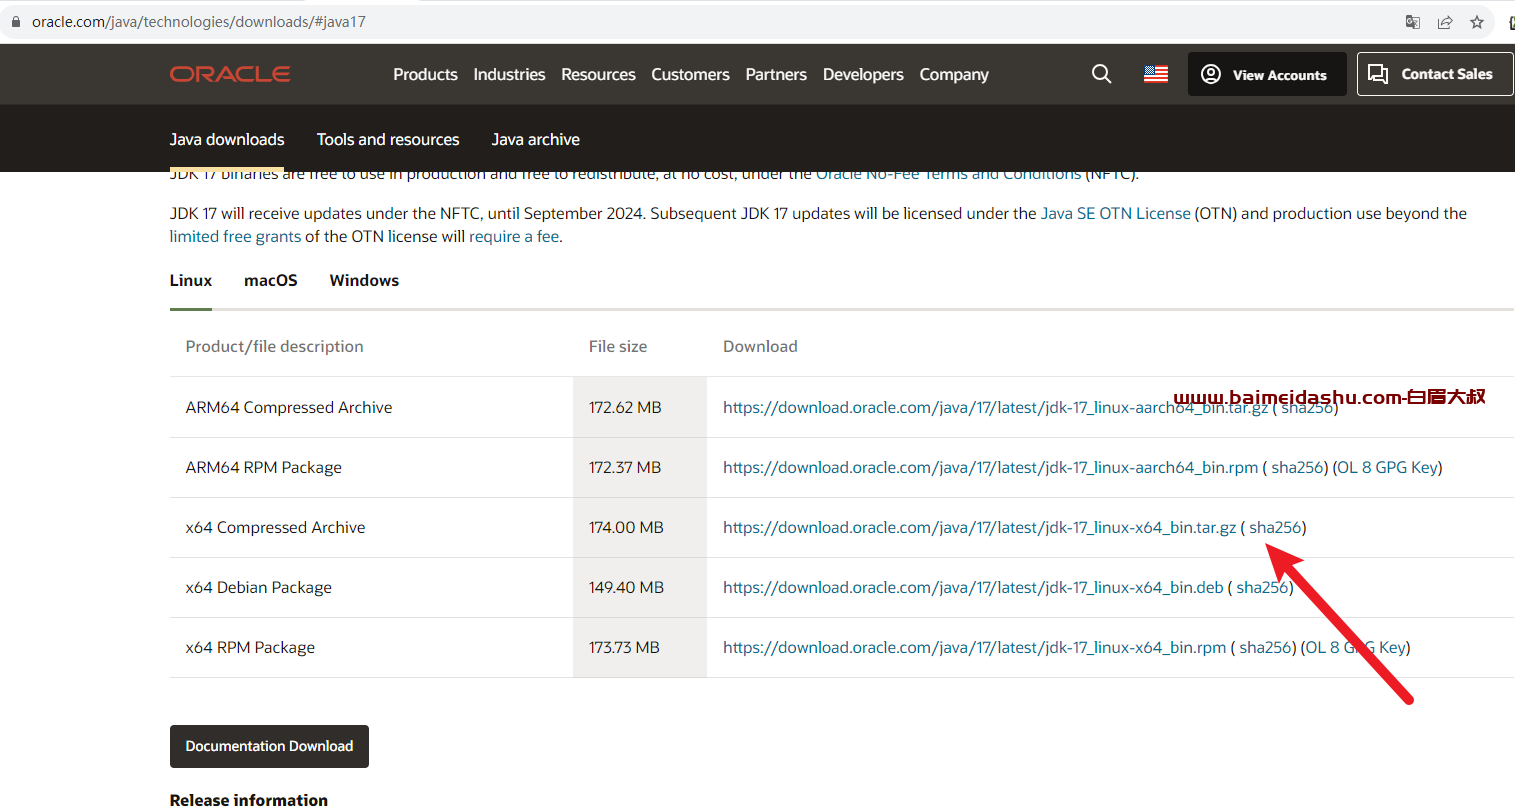The height and width of the screenshot is (809, 1515).
Task: Select the Java downloads tab
Action: coord(227,139)
